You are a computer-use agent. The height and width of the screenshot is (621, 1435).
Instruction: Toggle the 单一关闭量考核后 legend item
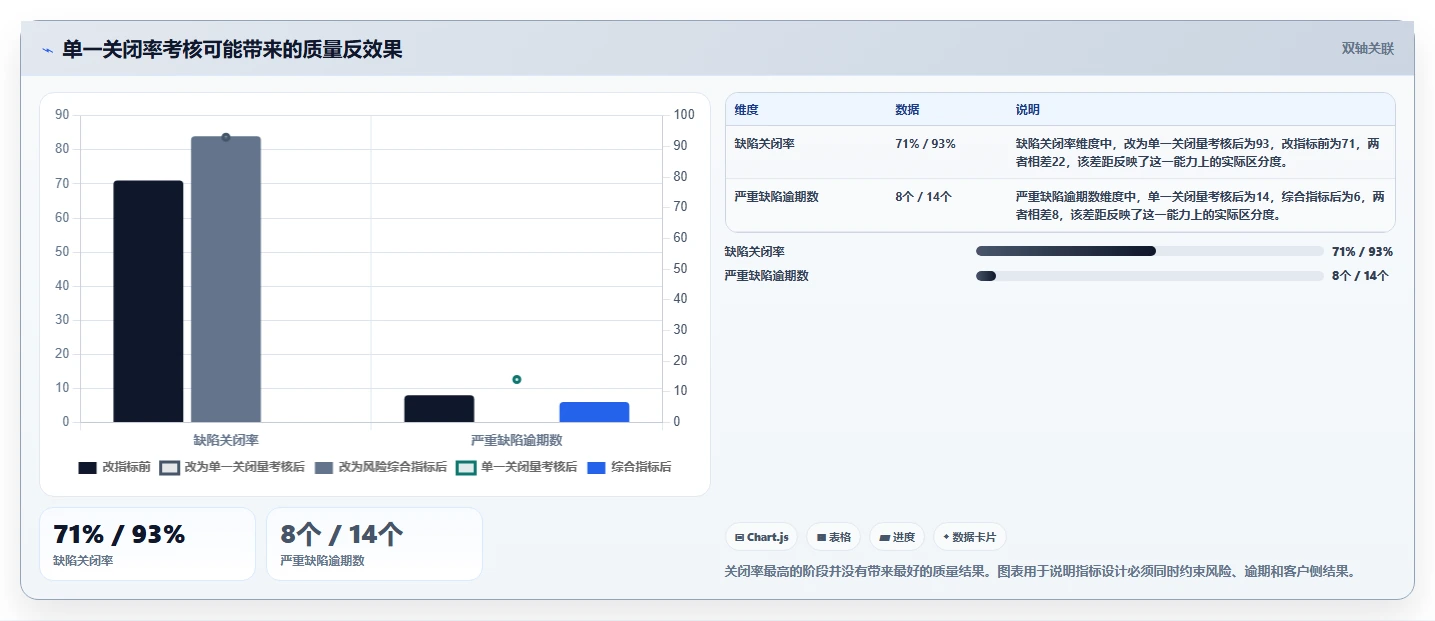(x=517, y=467)
